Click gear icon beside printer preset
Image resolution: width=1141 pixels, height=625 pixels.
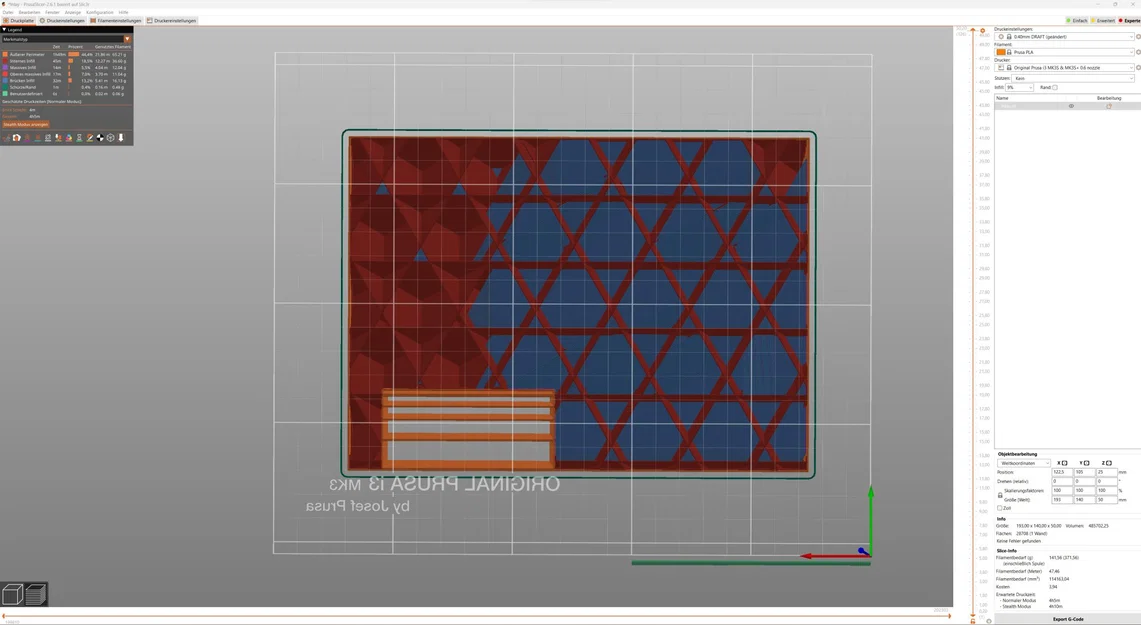[1138, 68]
